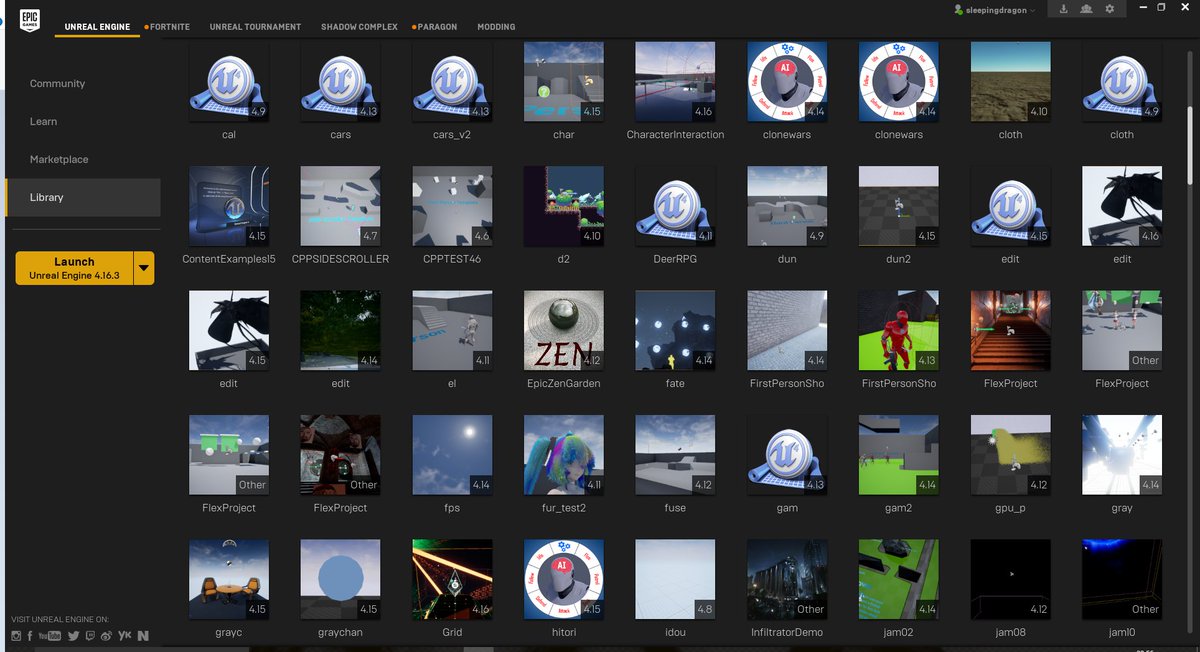The image size is (1200, 652).
Task: Open the Grid project thumbnail
Action: (452, 580)
